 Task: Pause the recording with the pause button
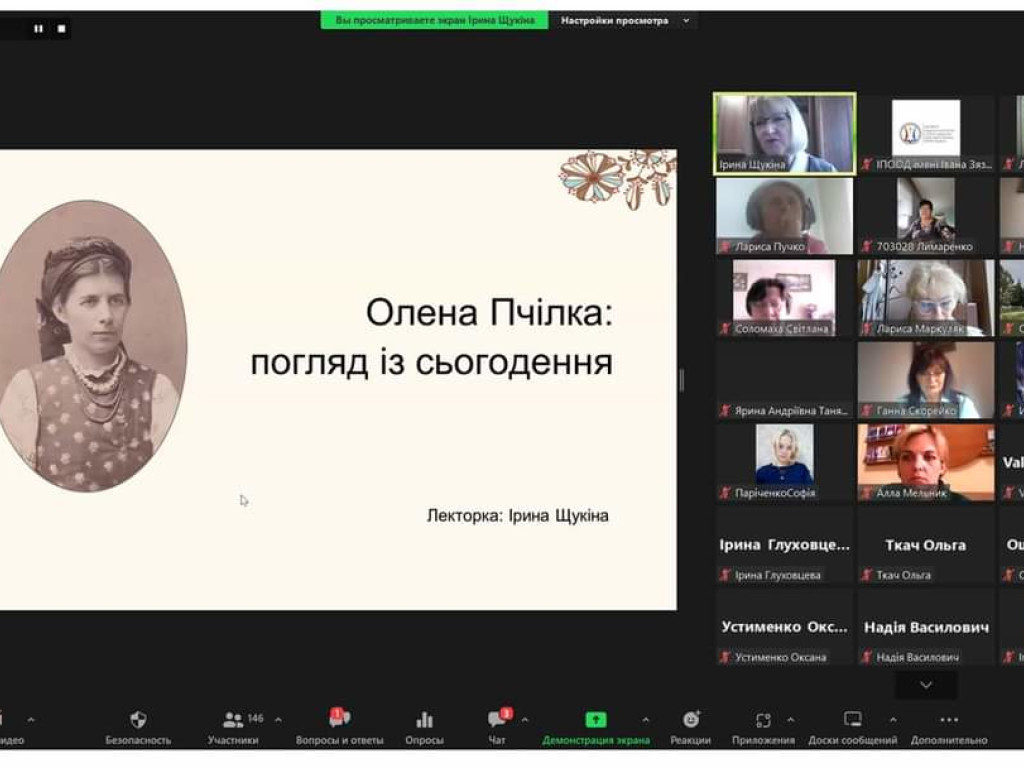[x=39, y=29]
